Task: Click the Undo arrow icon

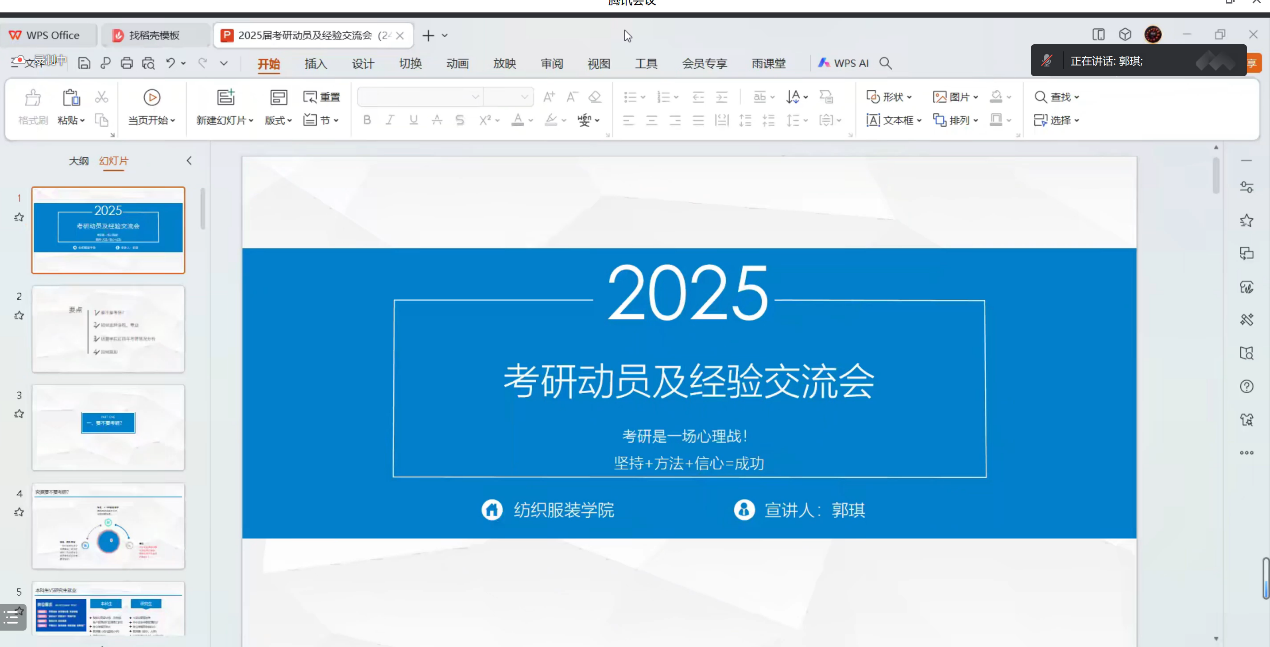Action: pyautogui.click(x=171, y=63)
